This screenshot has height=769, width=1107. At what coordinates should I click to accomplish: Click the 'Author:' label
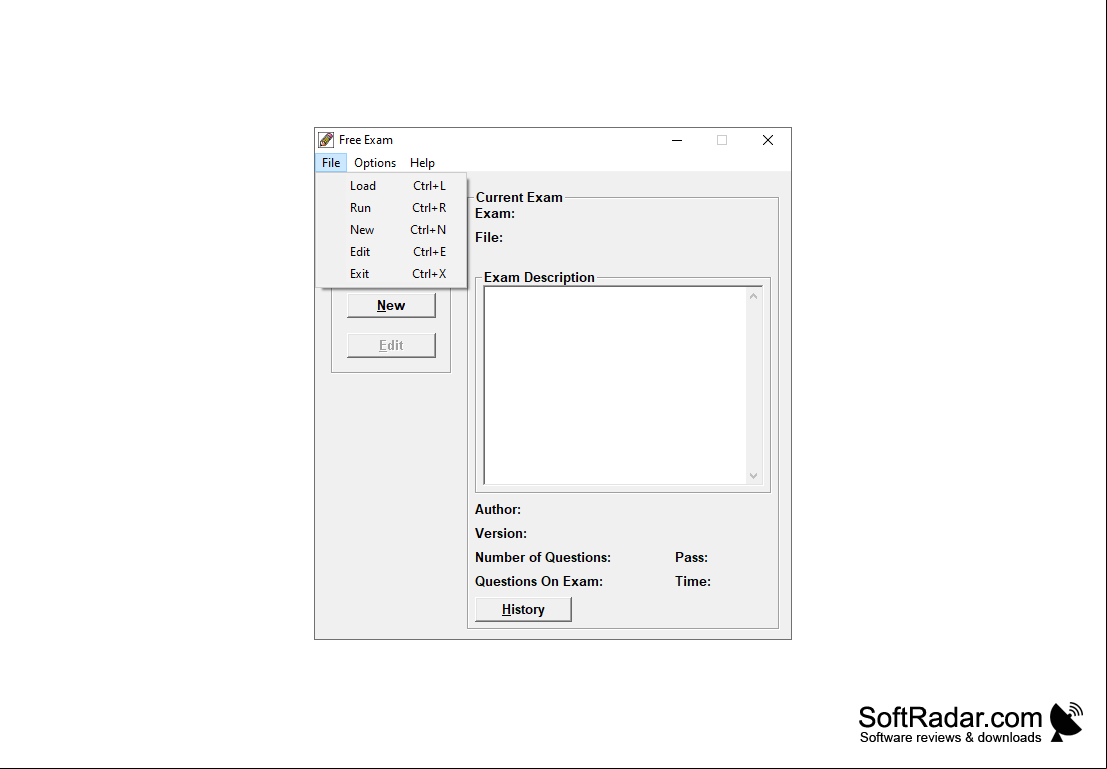(x=498, y=509)
